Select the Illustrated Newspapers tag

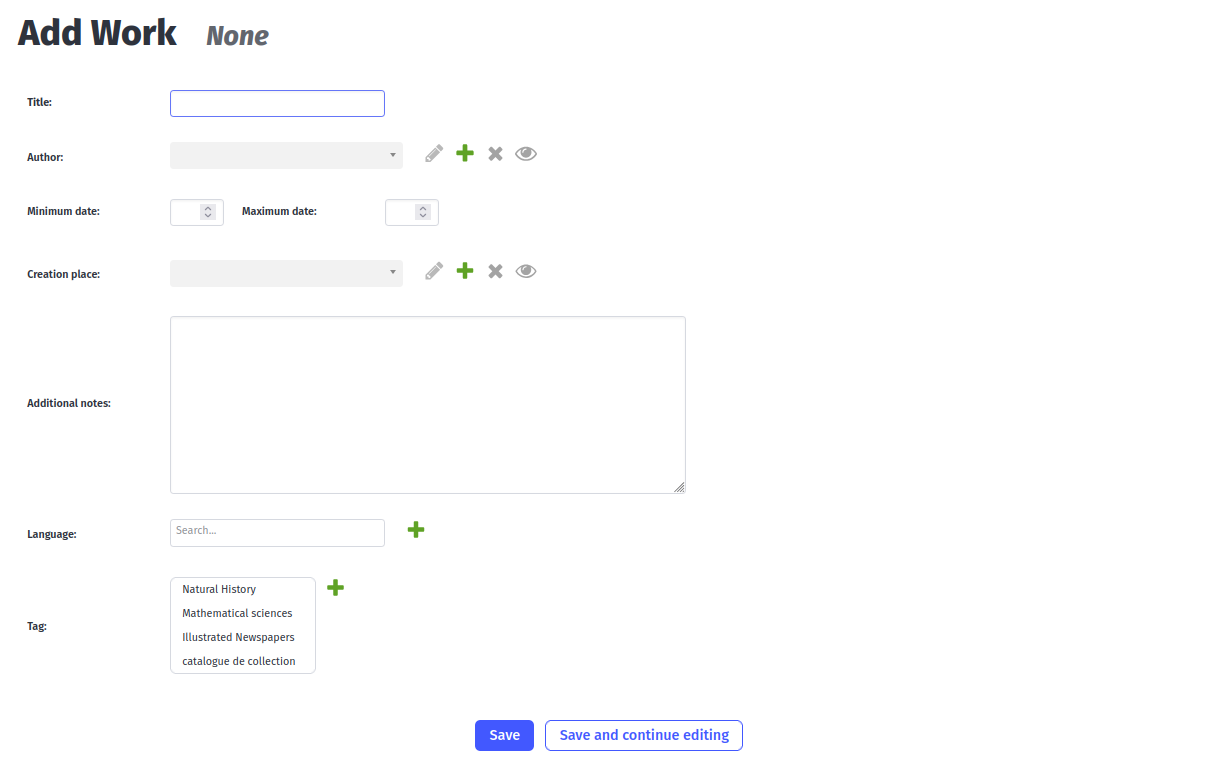tap(238, 637)
